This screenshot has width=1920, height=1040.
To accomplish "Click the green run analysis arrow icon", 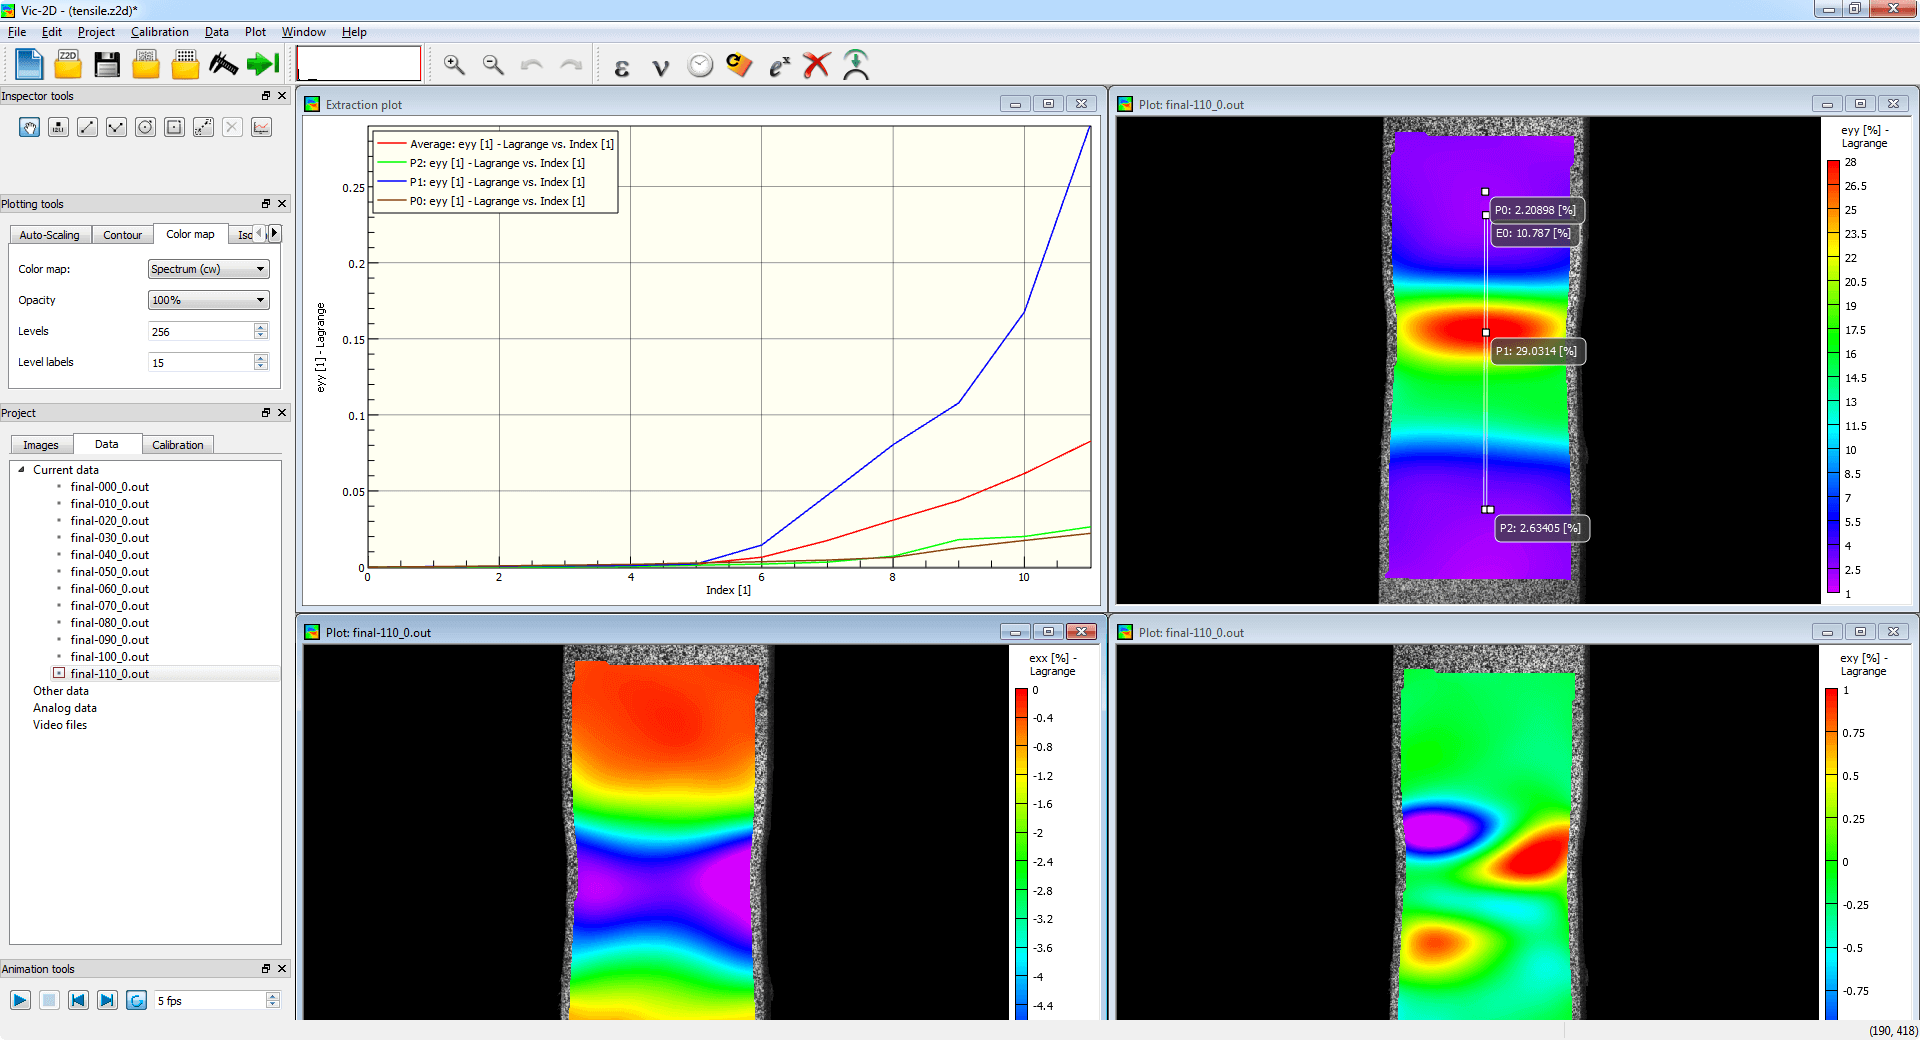I will [263, 65].
